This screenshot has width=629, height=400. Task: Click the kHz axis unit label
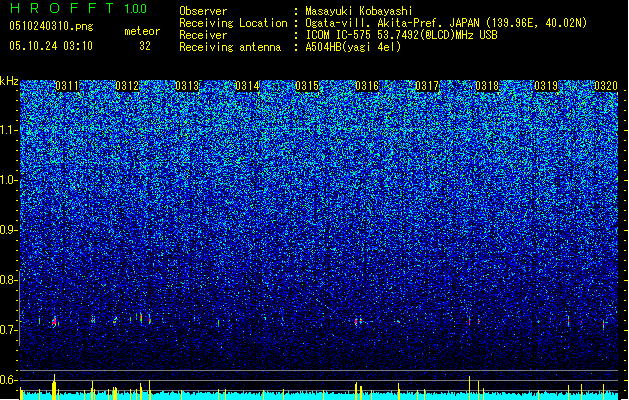(9, 81)
